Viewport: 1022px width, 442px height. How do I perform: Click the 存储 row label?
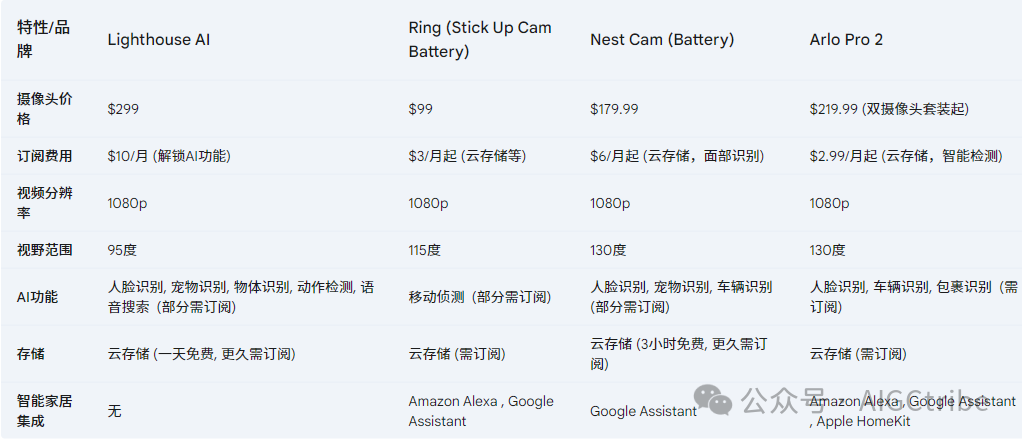[x=31, y=354]
